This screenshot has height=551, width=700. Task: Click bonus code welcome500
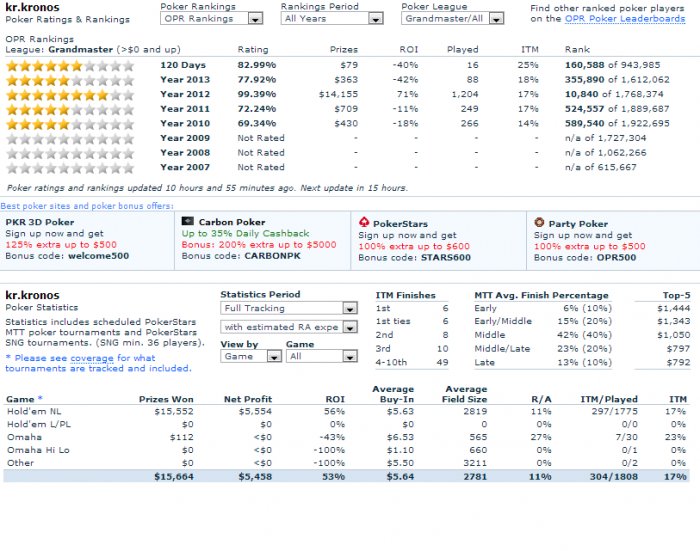click(x=98, y=256)
